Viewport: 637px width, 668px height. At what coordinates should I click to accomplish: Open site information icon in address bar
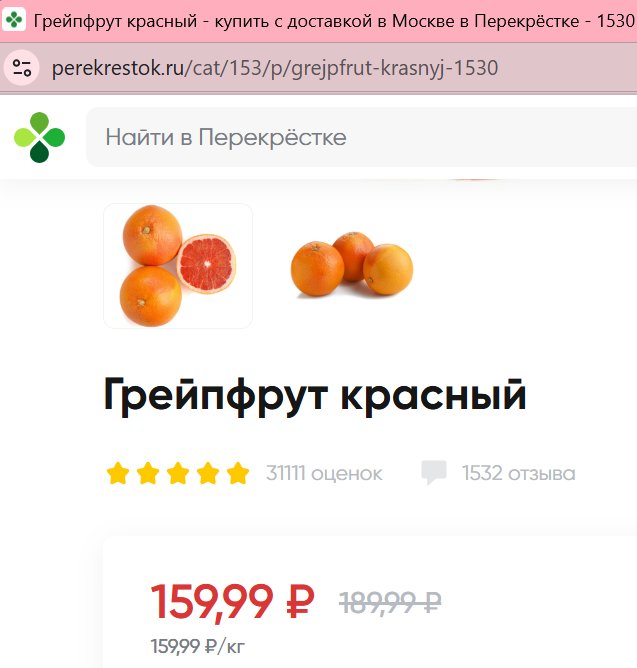[22, 68]
